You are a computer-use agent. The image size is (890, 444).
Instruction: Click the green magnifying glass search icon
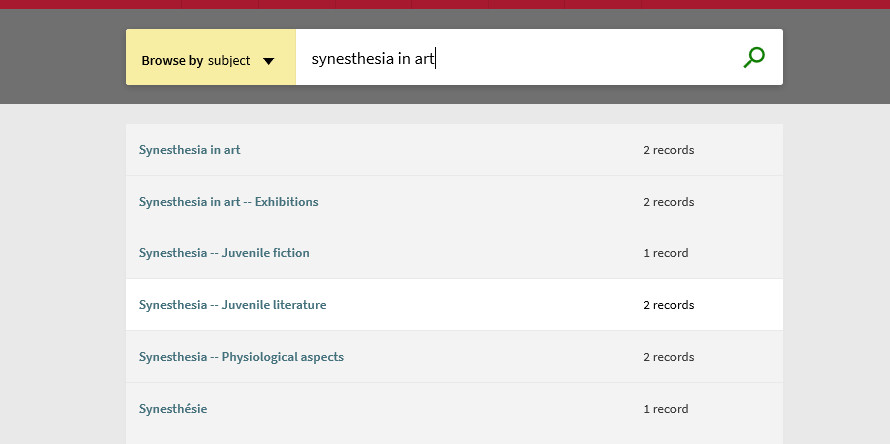[x=754, y=57]
